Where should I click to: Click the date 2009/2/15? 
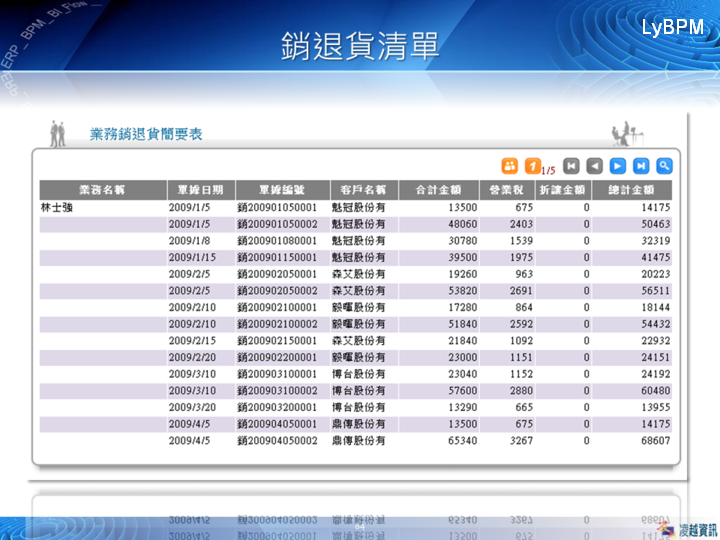click(192, 341)
